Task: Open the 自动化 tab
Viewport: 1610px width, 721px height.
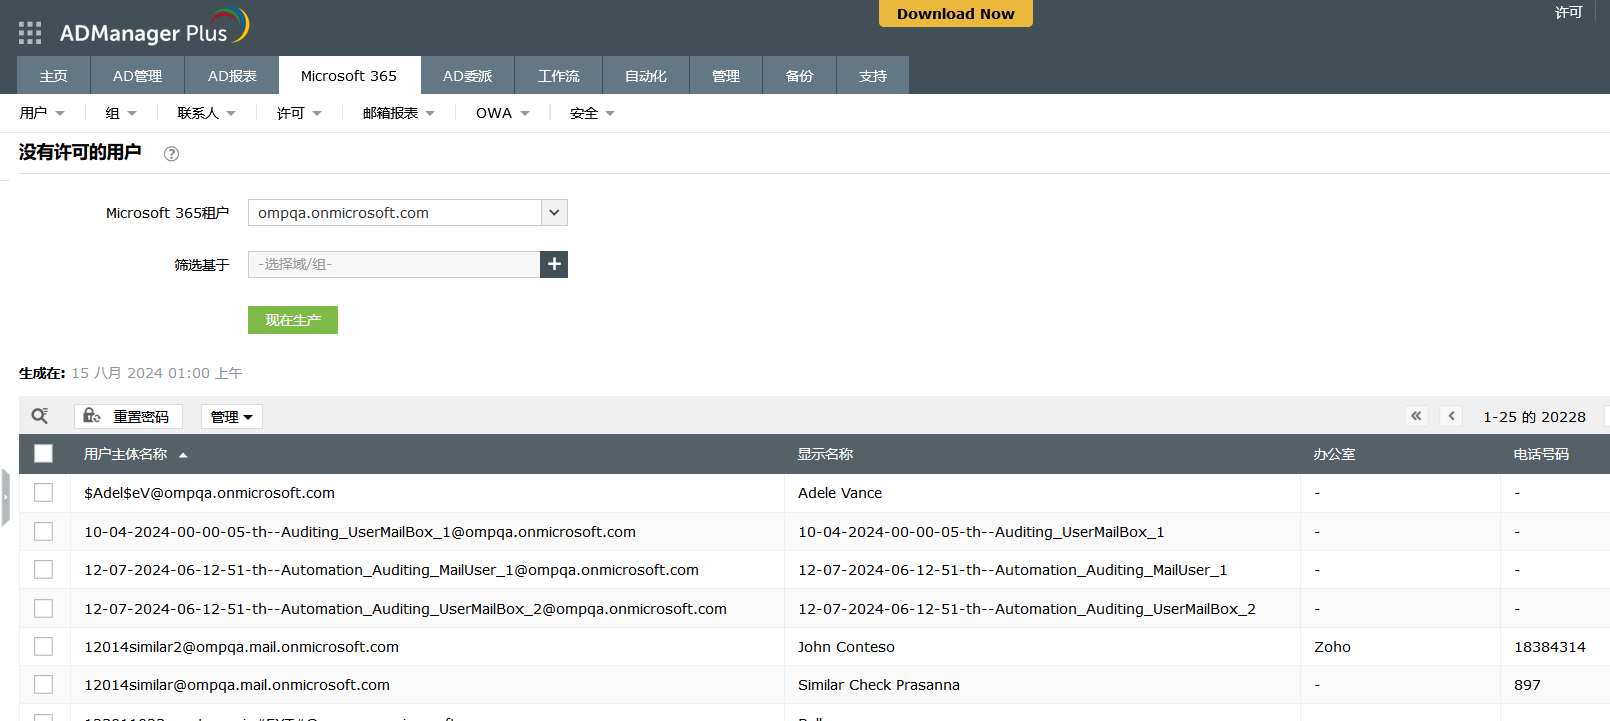Action: (645, 76)
